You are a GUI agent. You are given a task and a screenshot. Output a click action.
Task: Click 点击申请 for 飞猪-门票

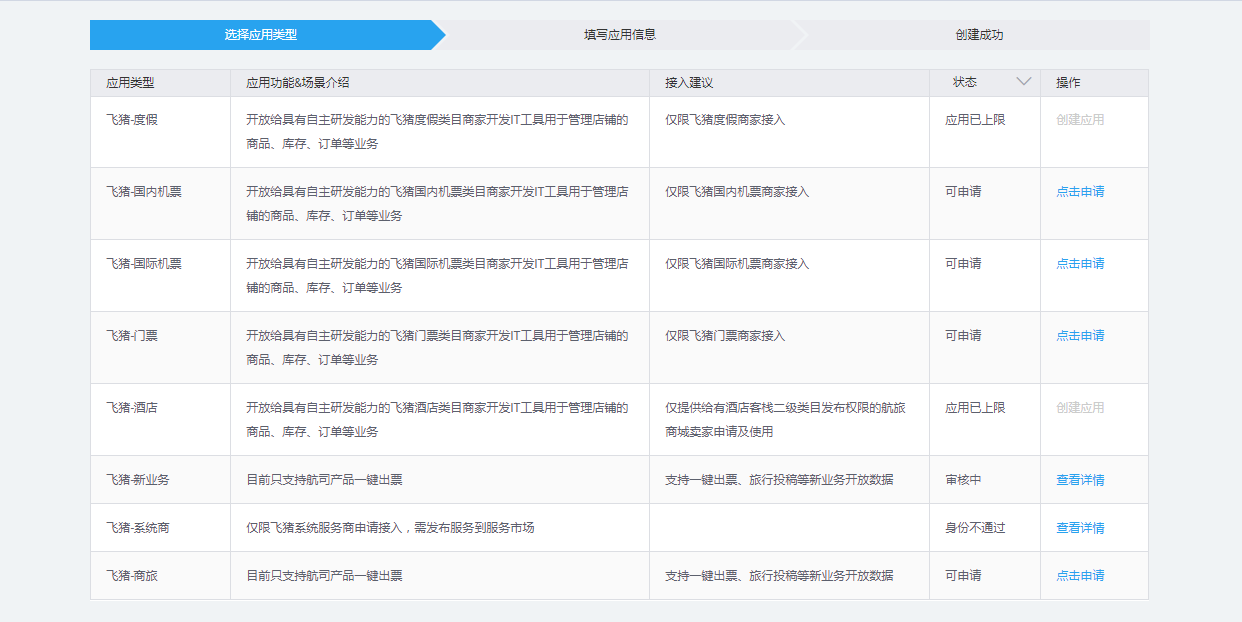tap(1080, 336)
